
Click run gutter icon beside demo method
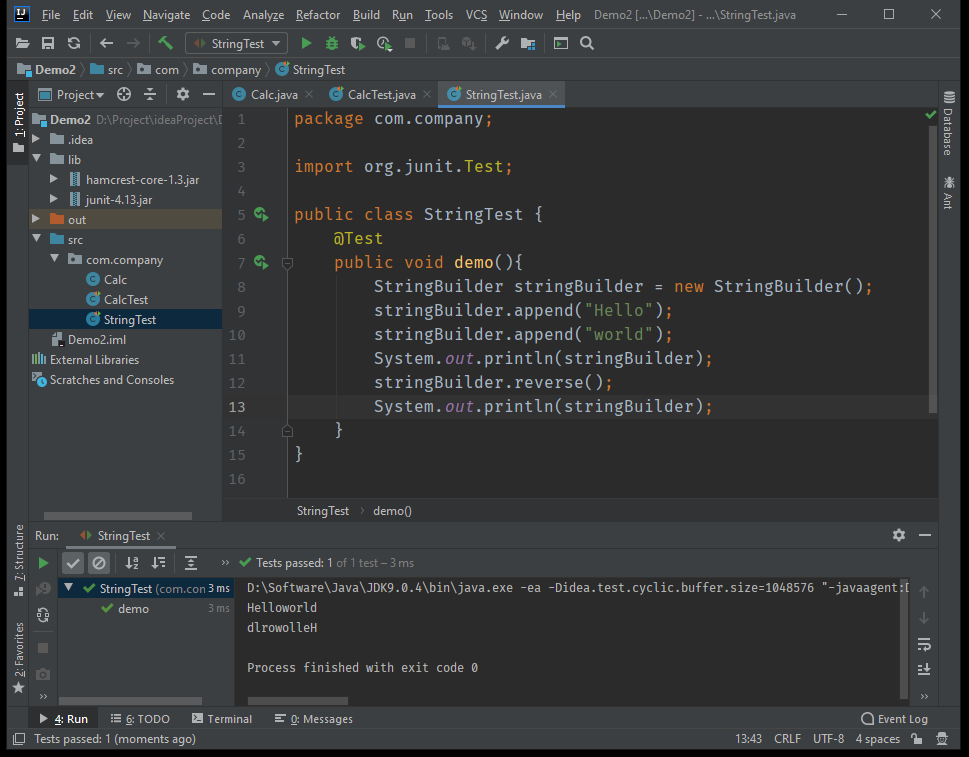[261, 263]
